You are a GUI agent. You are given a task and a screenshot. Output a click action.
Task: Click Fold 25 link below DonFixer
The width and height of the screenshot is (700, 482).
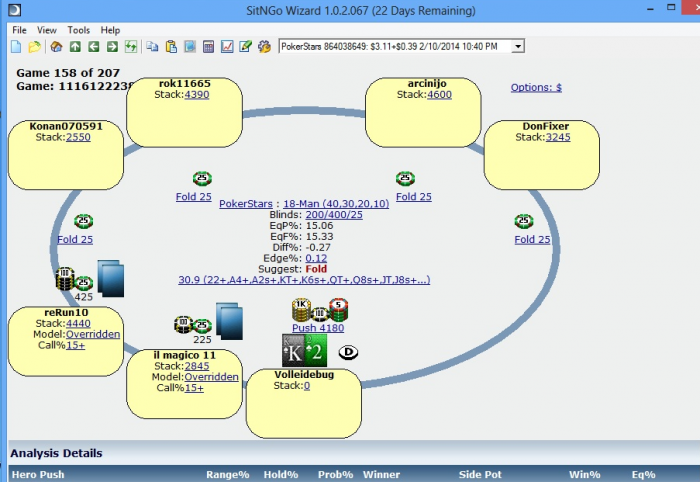tap(532, 240)
